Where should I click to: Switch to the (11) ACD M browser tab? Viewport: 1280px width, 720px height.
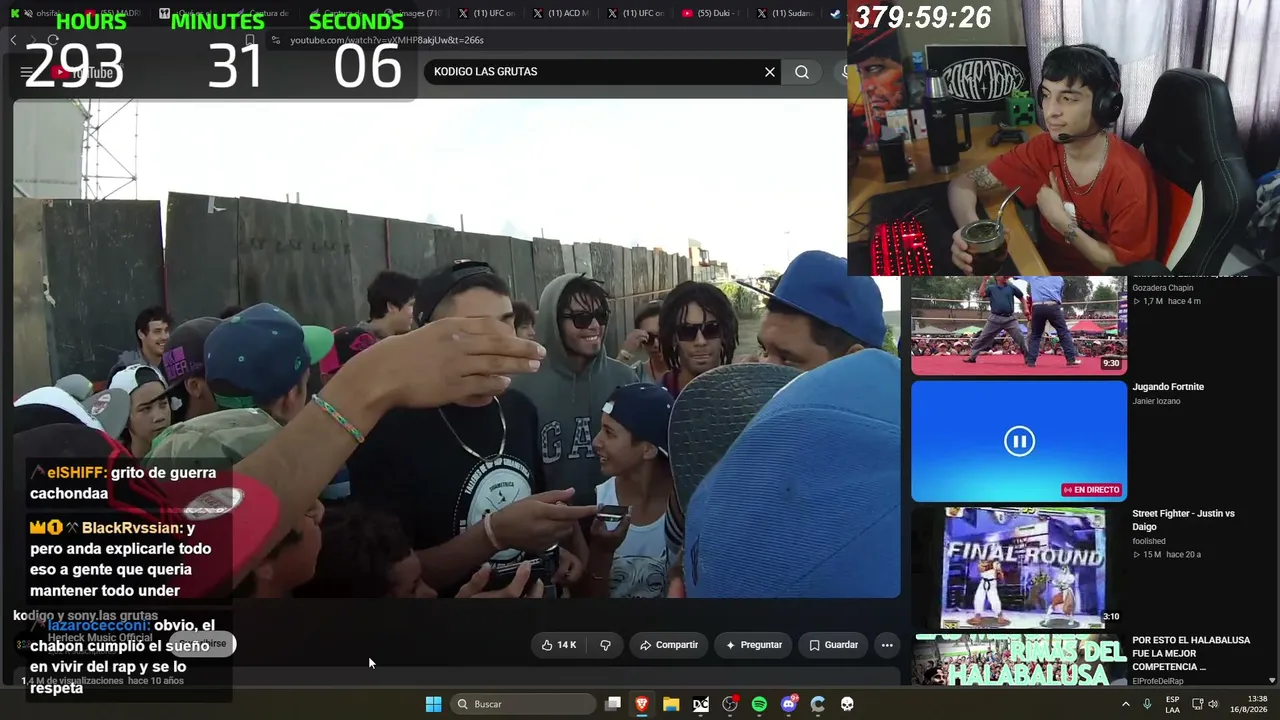(562, 13)
